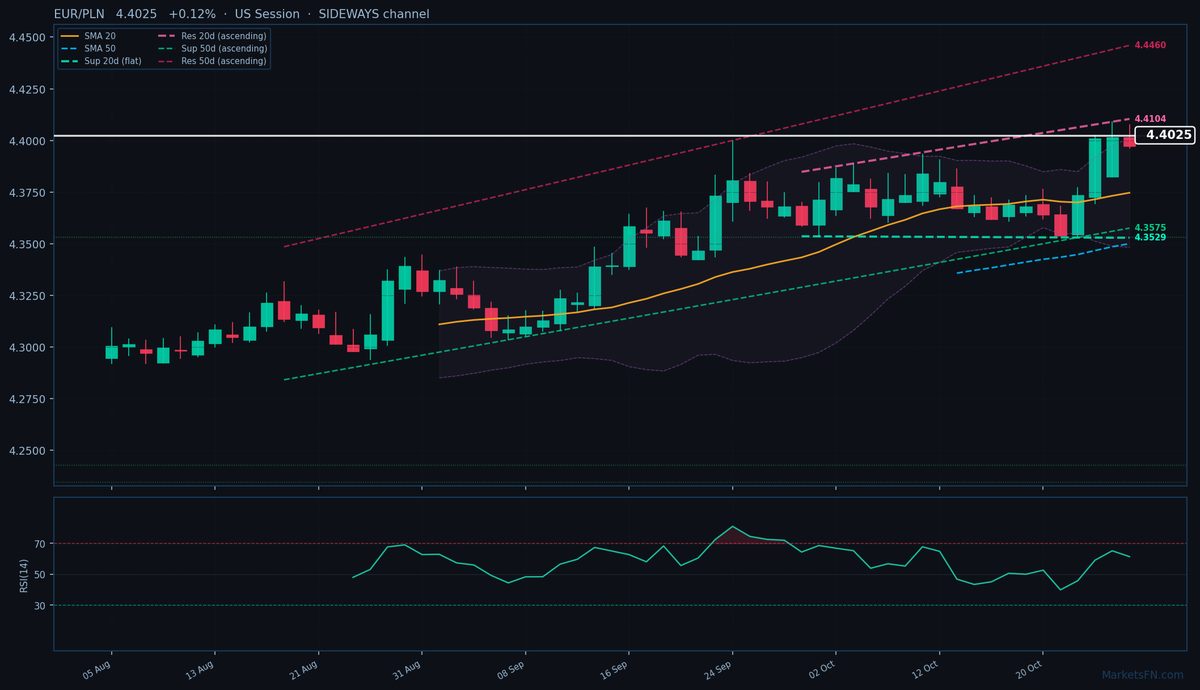Click the '02 Oct' date label
Screen dimensions: 1200x690
coord(821,670)
